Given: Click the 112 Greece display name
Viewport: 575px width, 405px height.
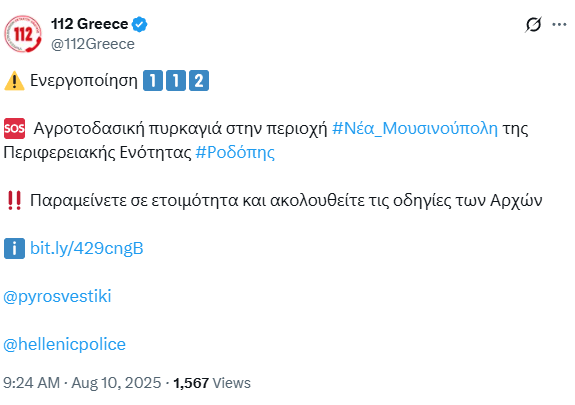Looking at the screenshot, I should (x=89, y=24).
